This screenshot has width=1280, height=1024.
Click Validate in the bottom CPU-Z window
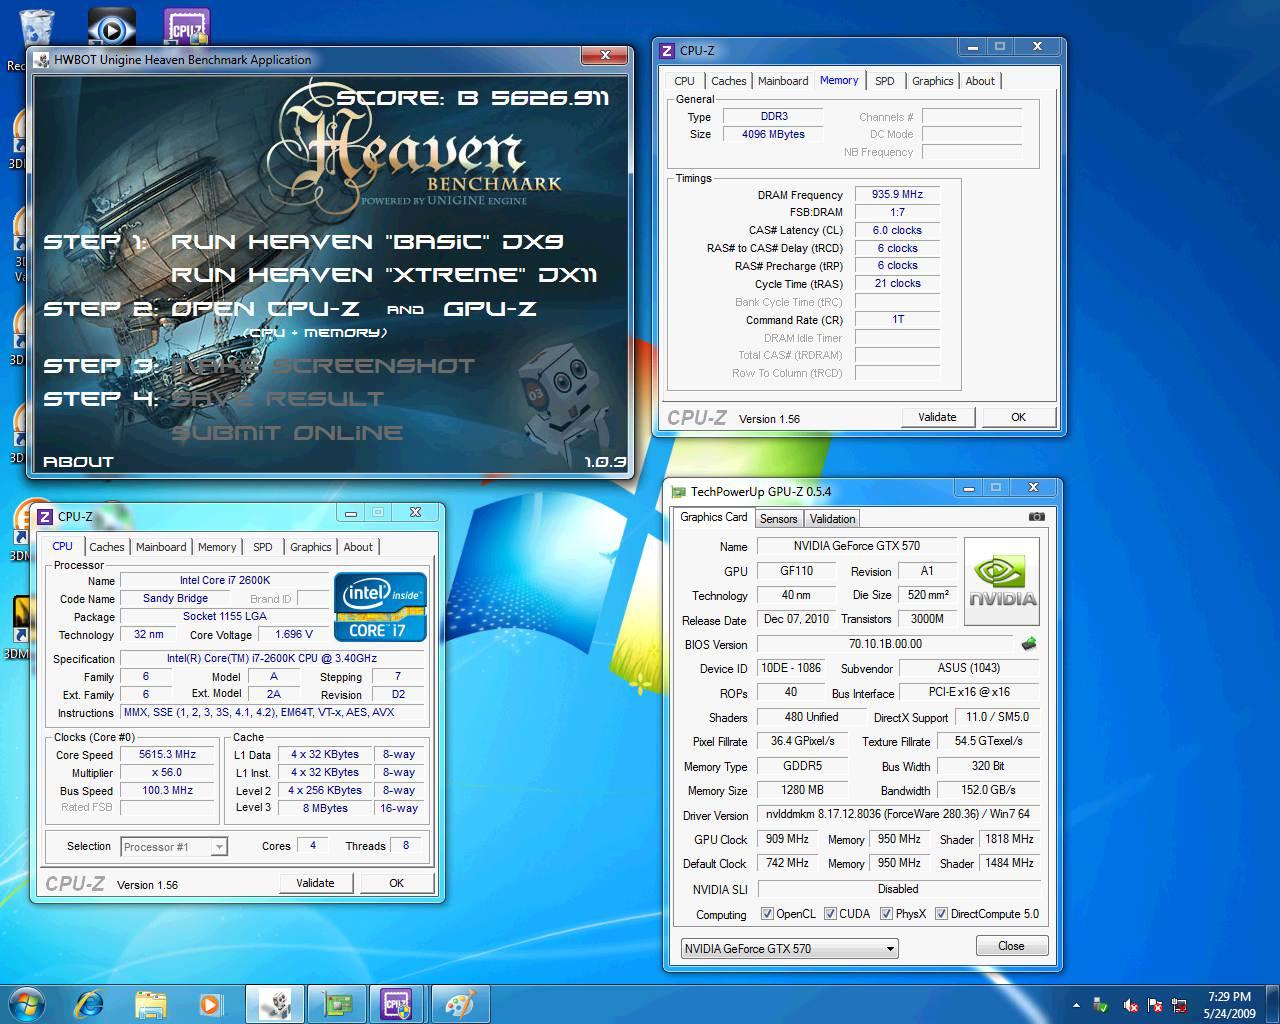tap(315, 883)
